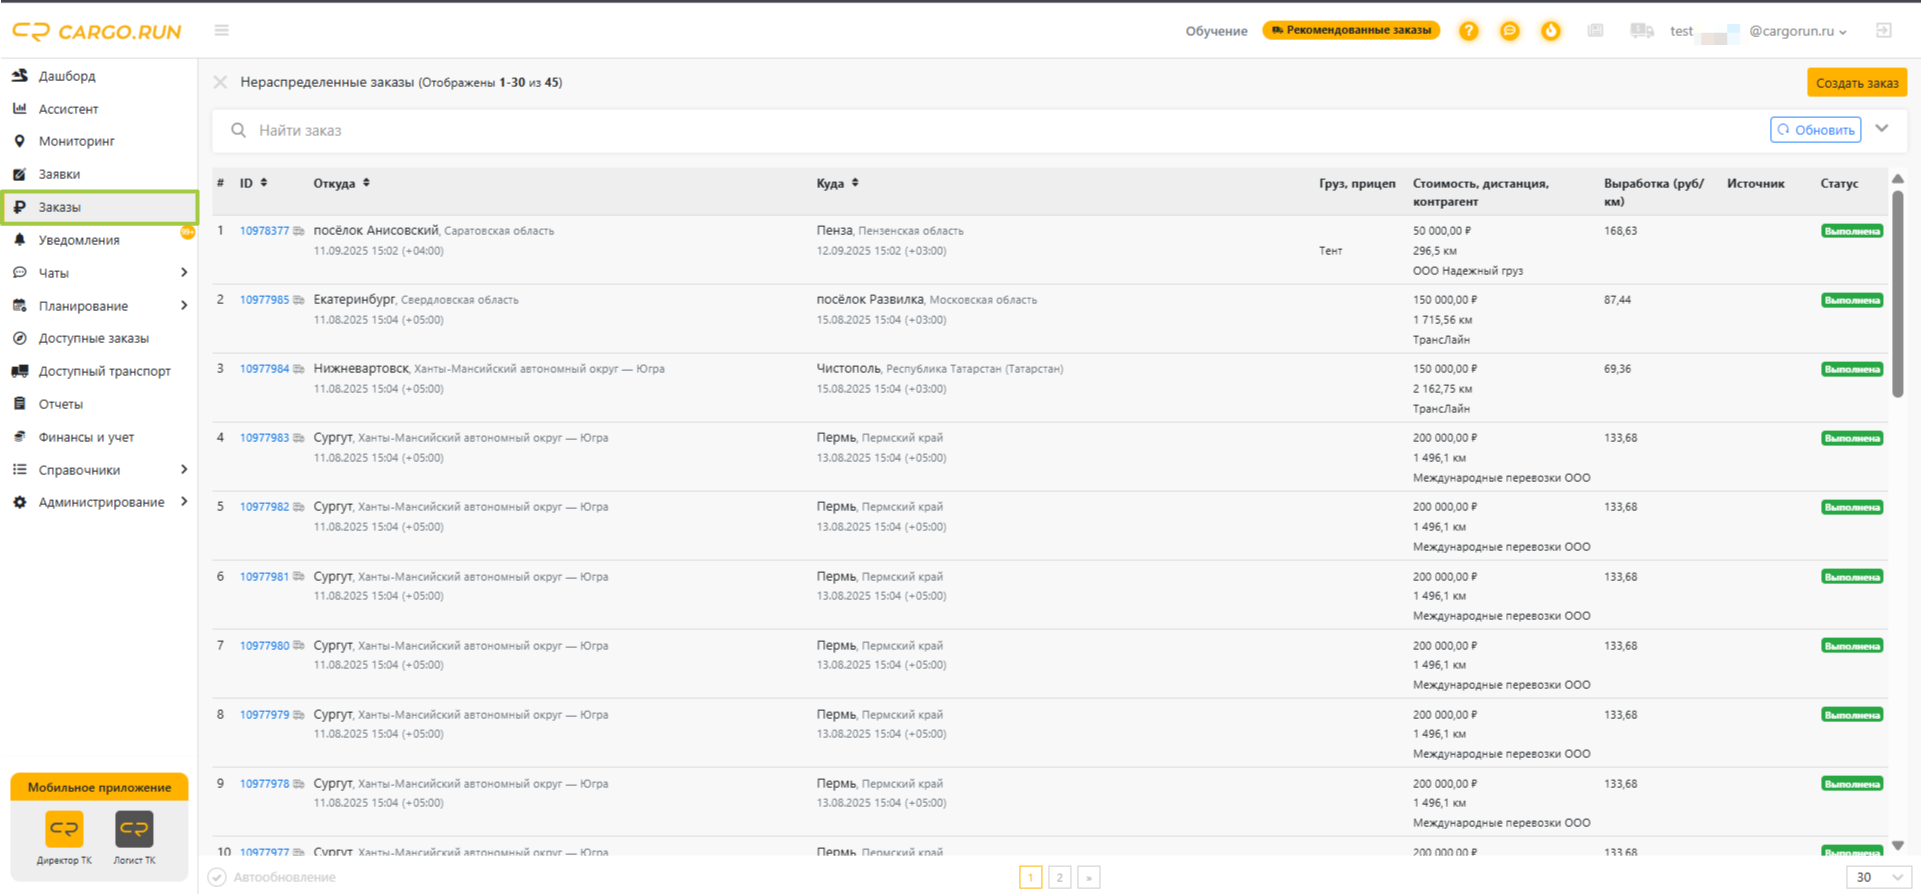This screenshot has height=894, width=1921.
Task: Open the help question mark icon
Action: pyautogui.click(x=1468, y=31)
